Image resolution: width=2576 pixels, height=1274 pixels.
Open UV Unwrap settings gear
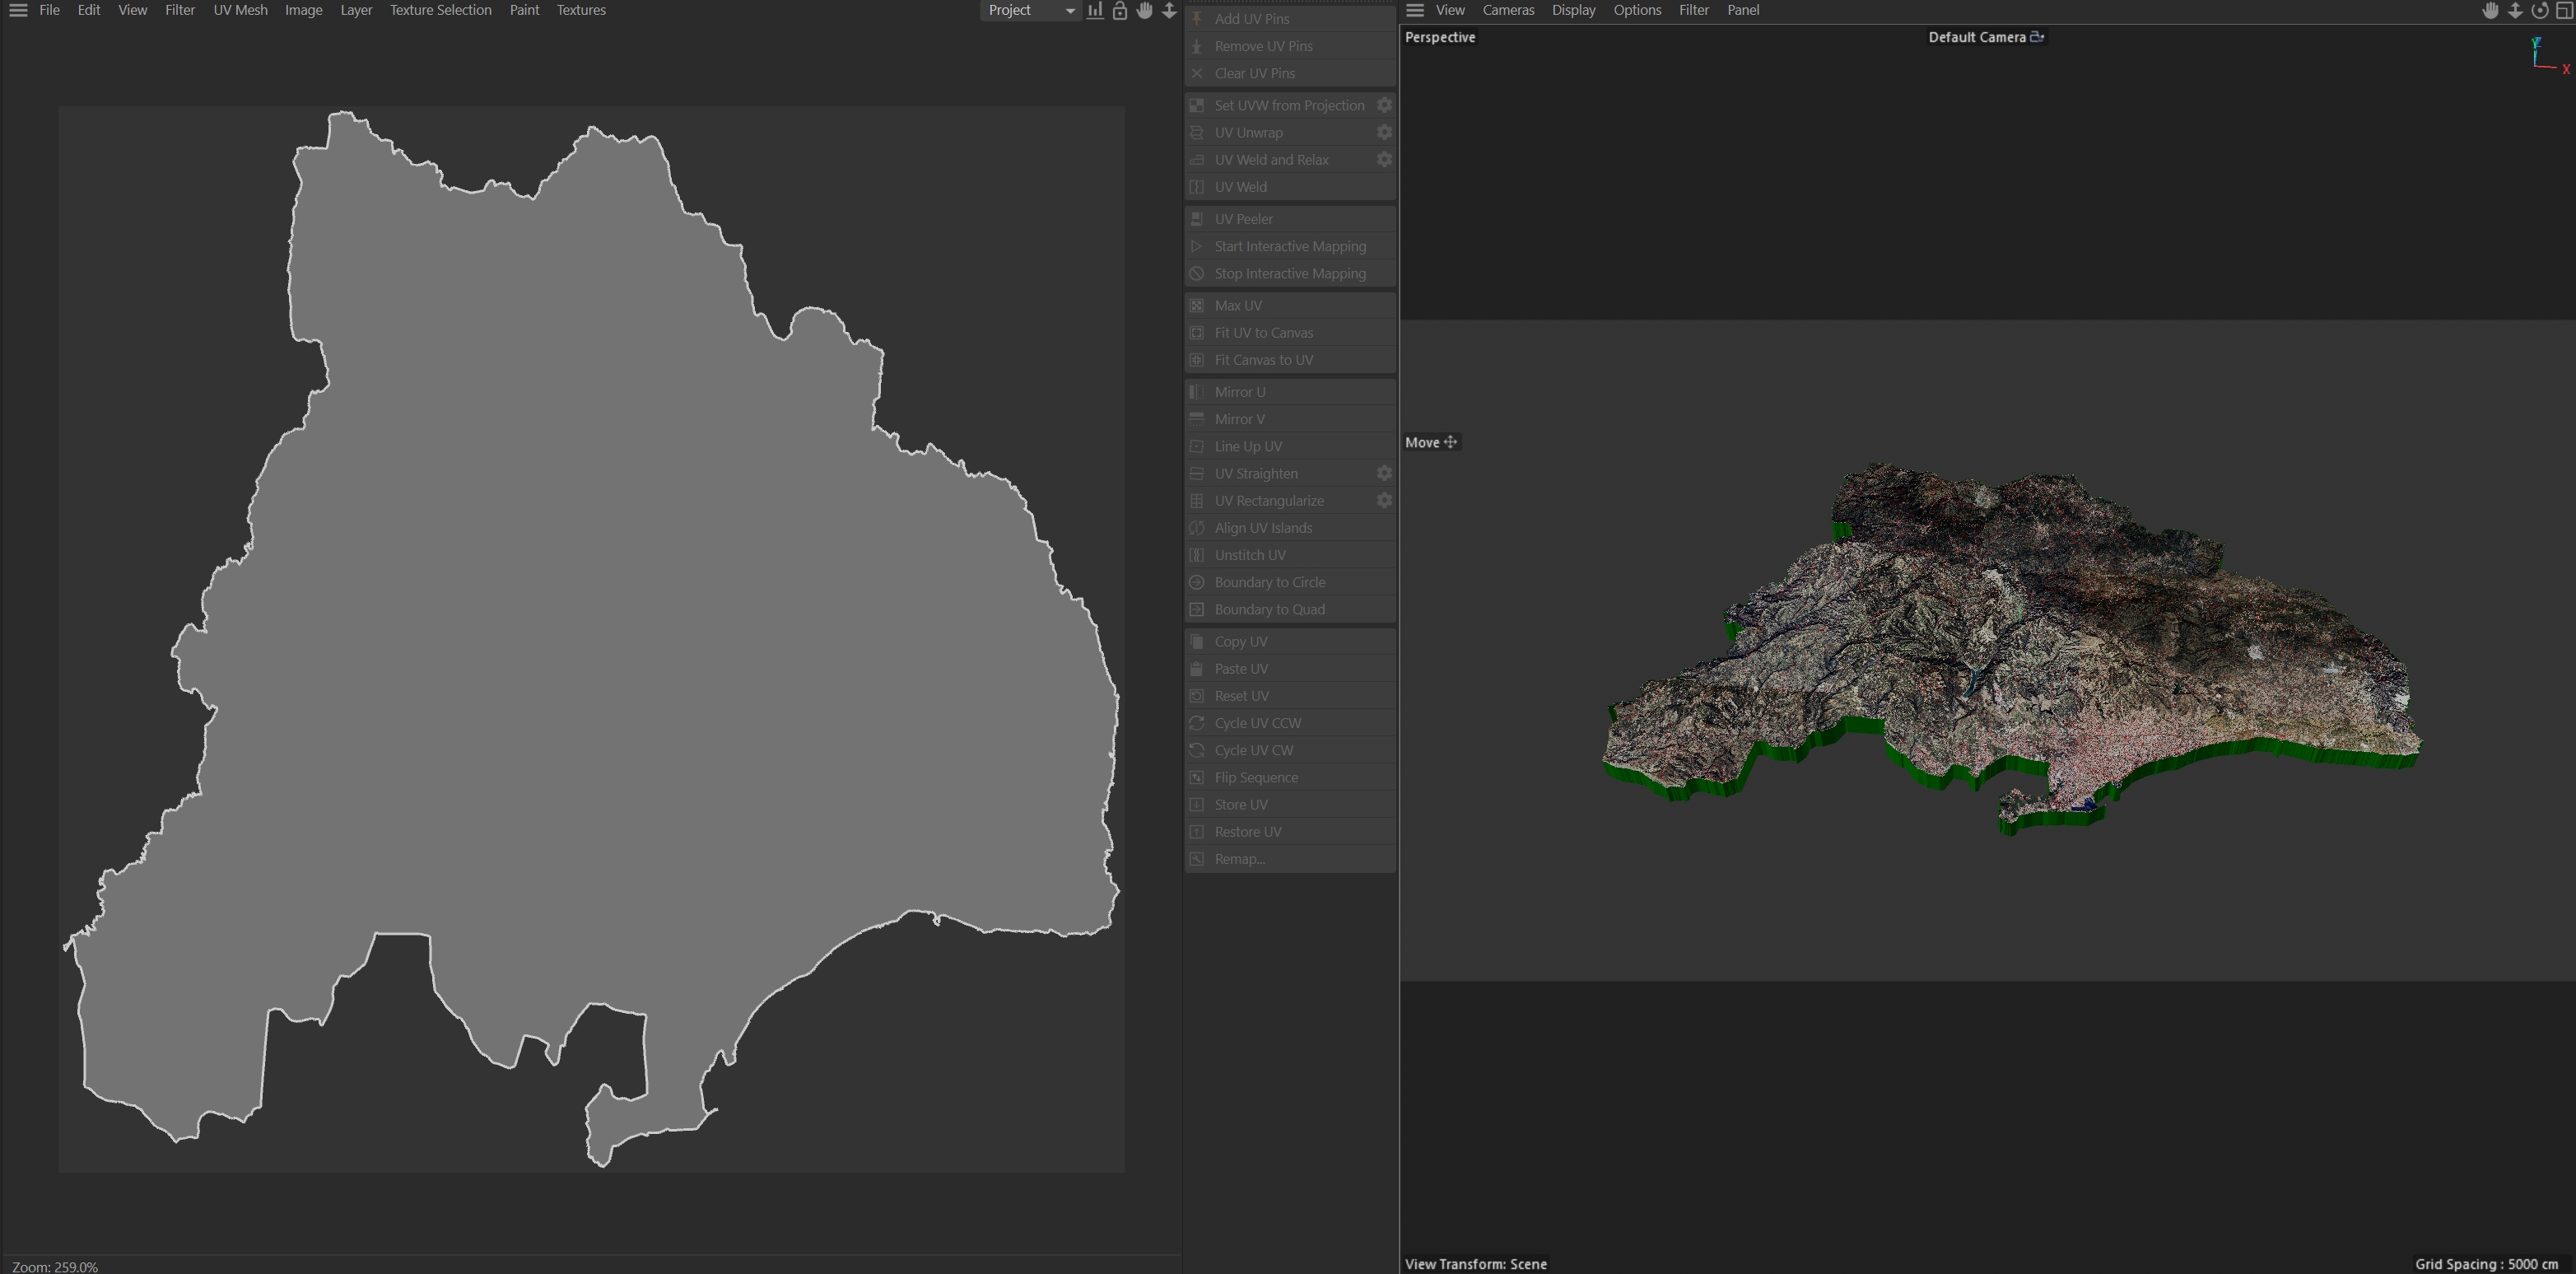[1384, 132]
